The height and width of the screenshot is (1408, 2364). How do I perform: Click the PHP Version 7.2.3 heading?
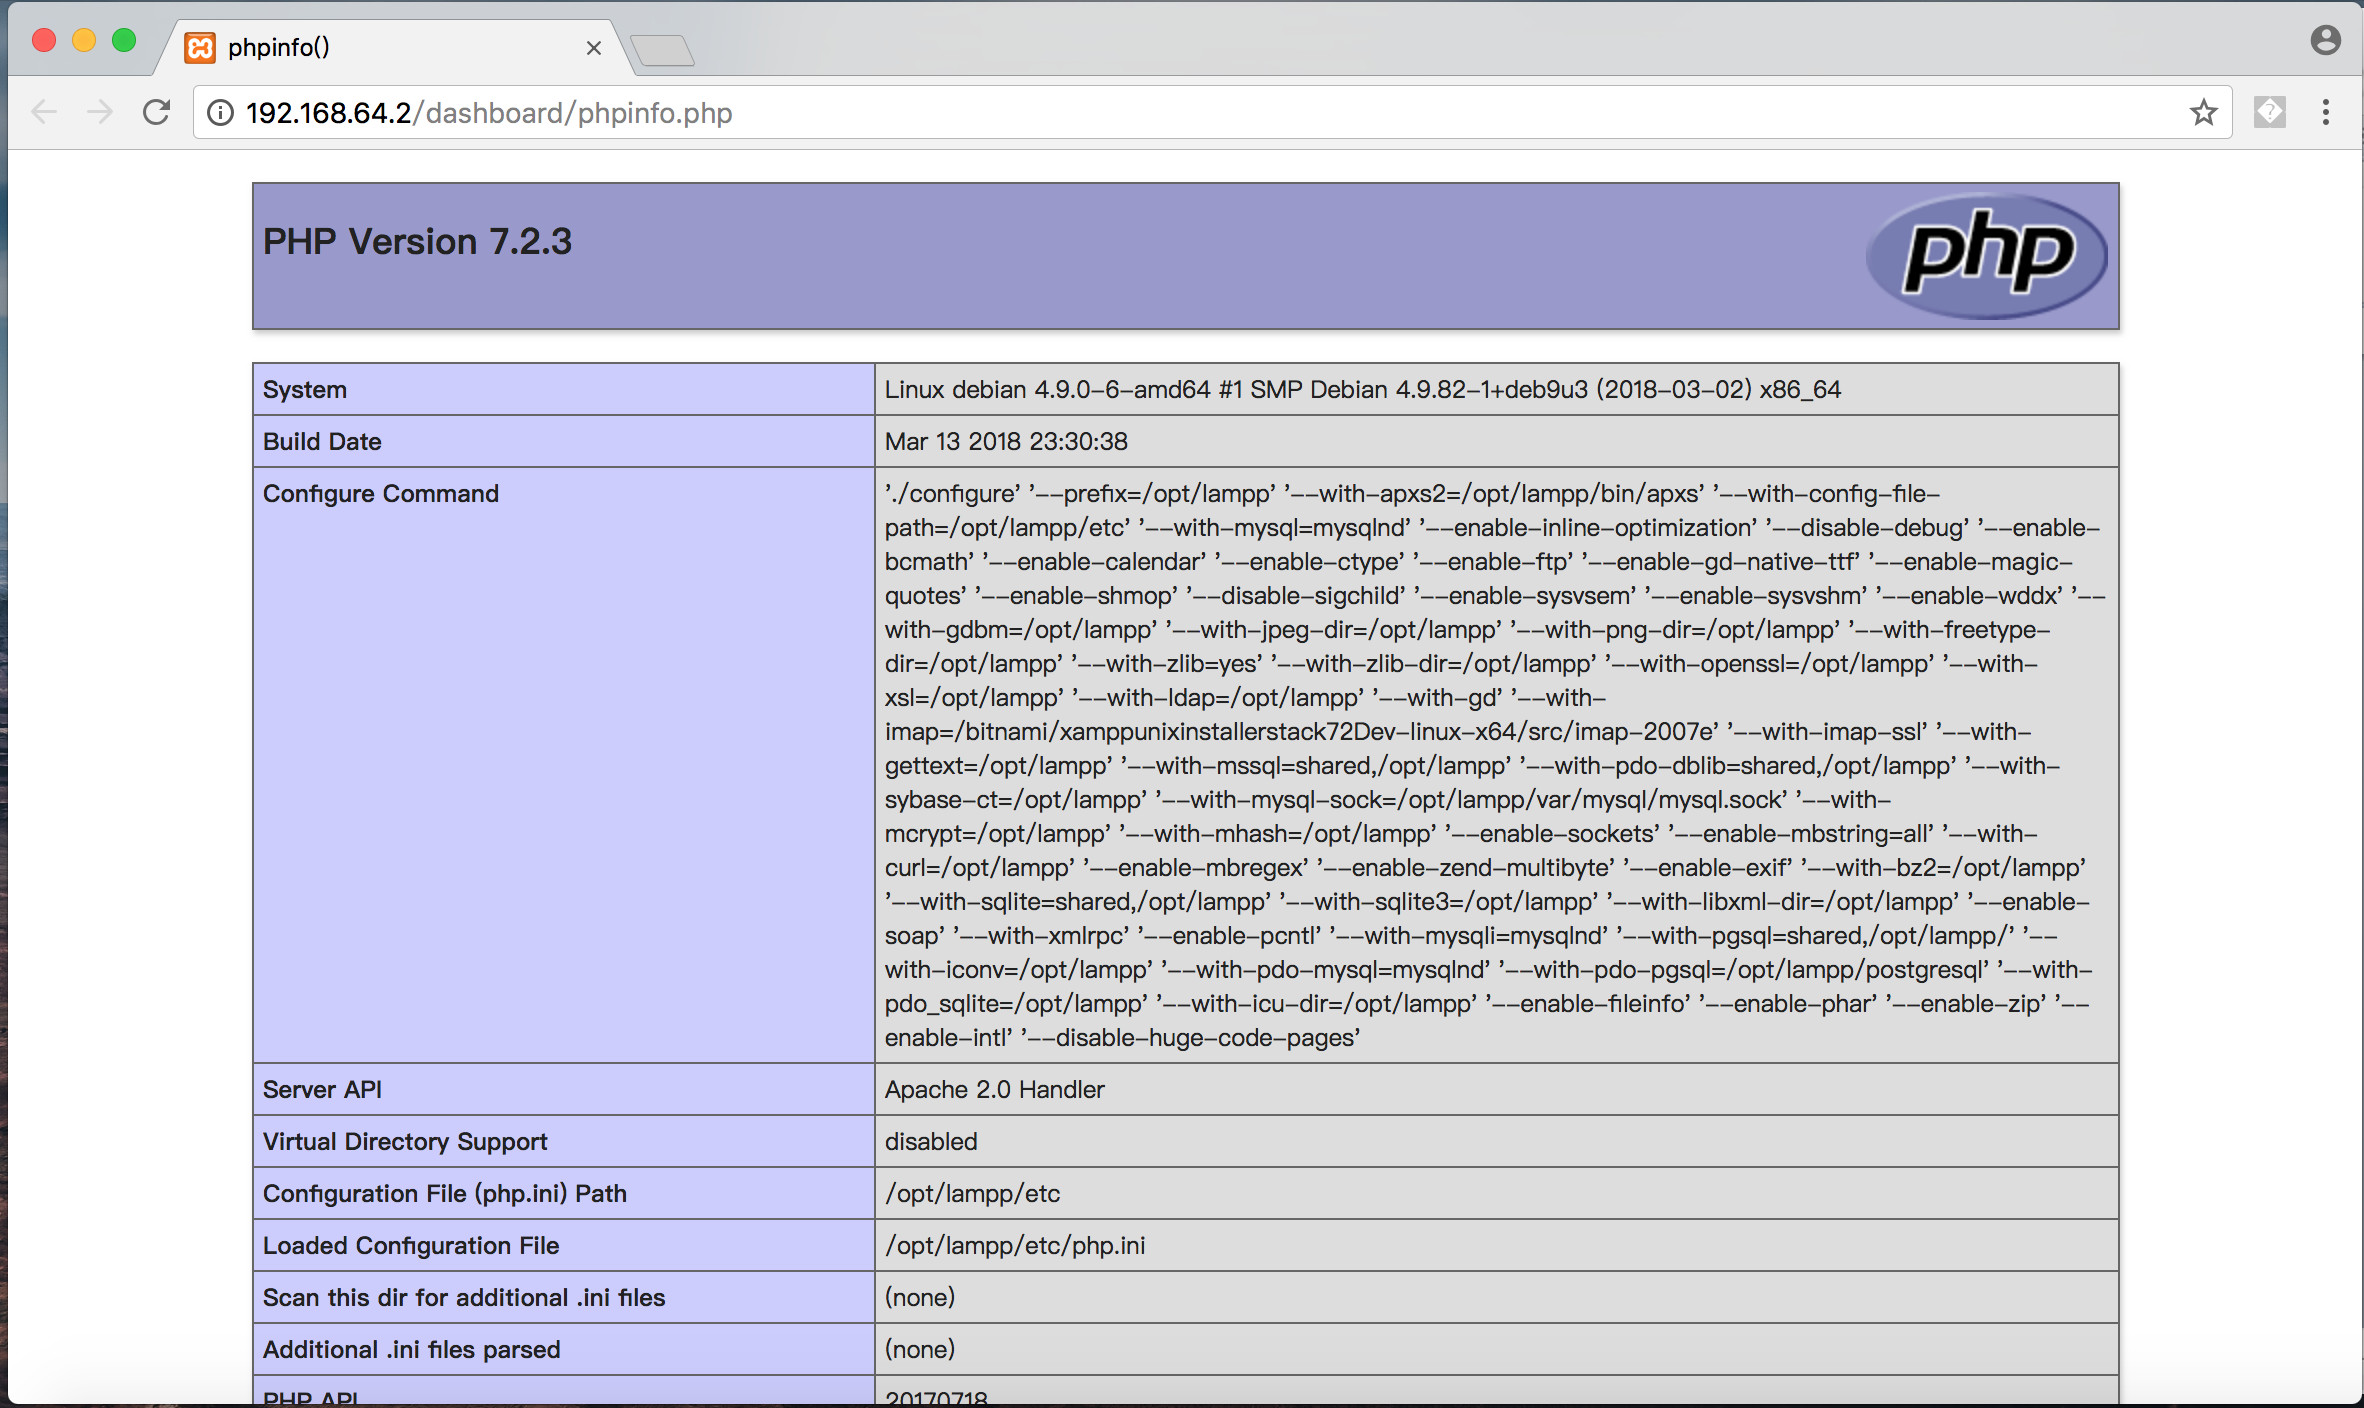pos(417,241)
